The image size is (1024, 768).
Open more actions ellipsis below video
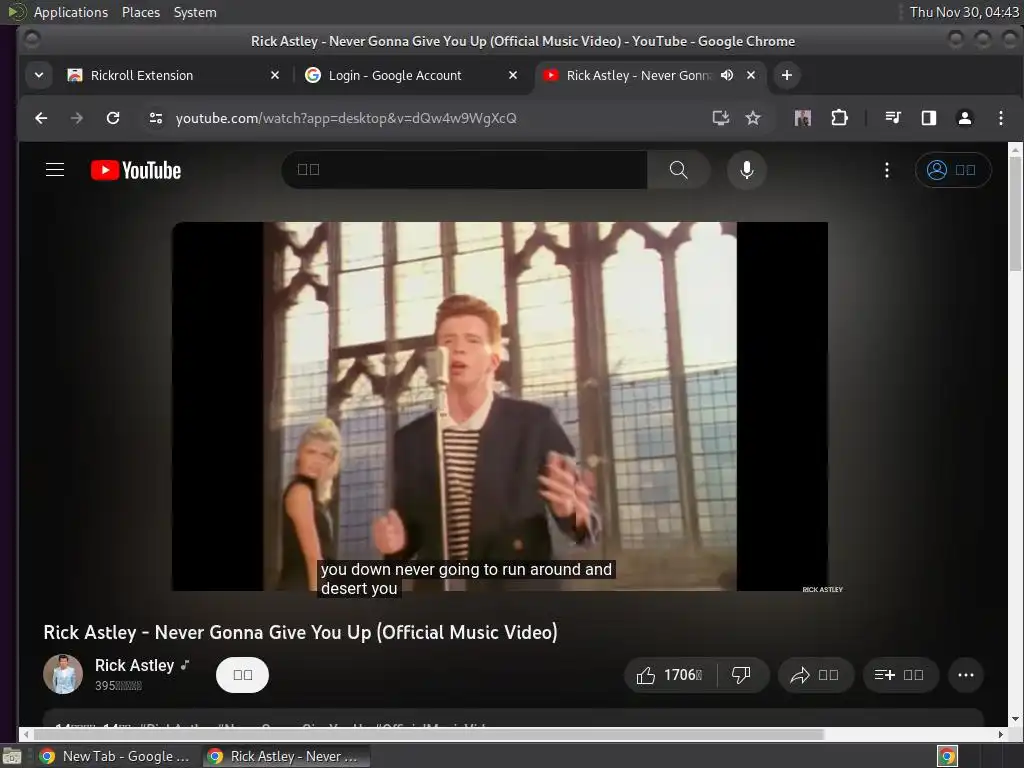[966, 675]
